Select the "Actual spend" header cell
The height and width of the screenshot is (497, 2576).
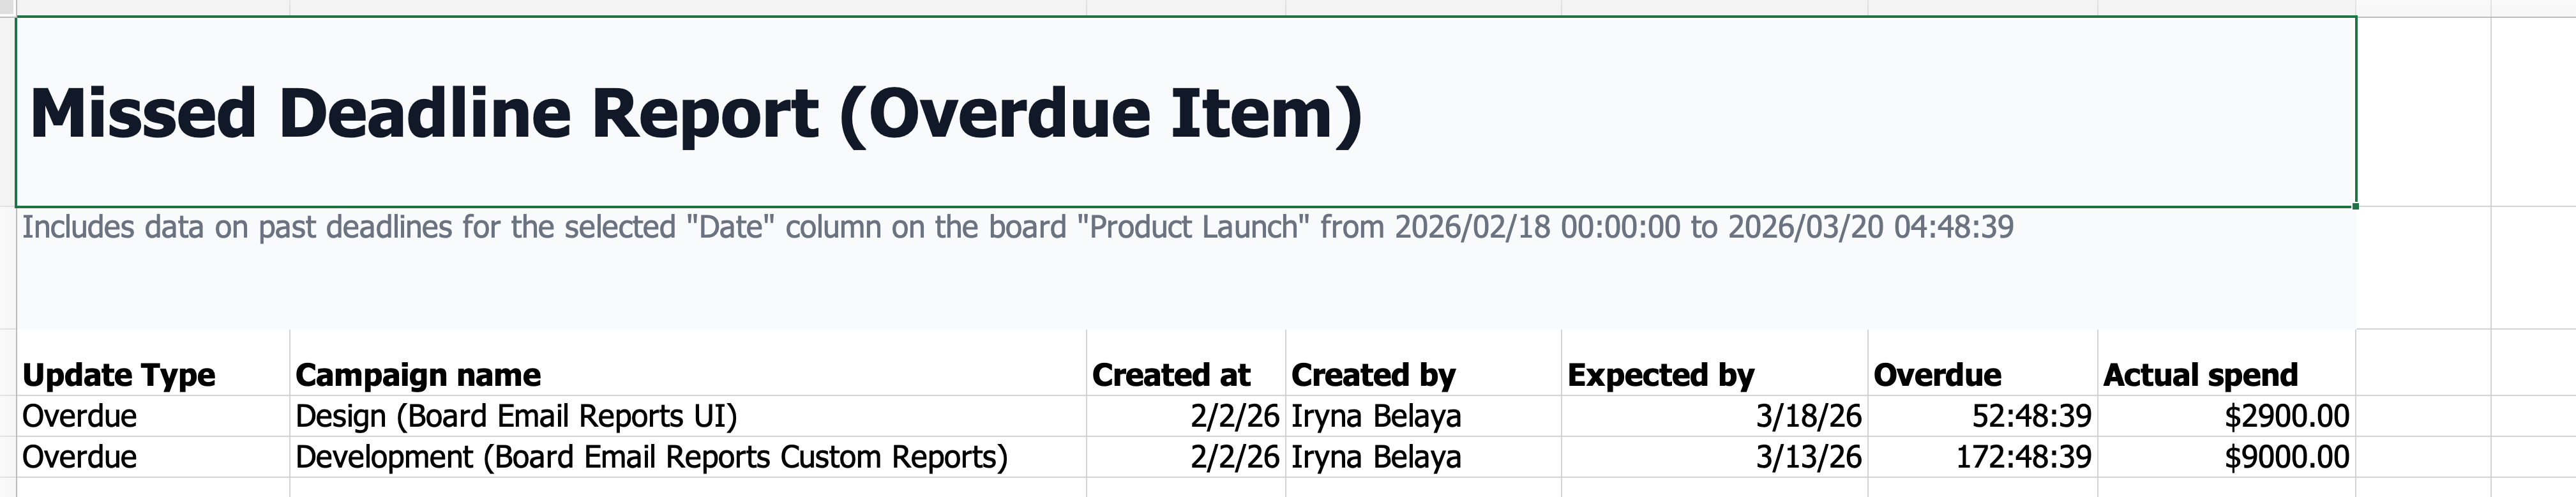click(x=2200, y=375)
